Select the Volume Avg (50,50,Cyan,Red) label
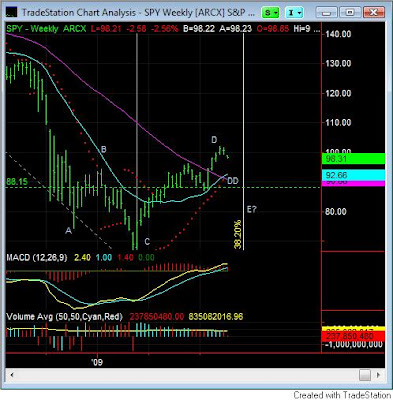The width and height of the screenshot is (393, 400). coord(64,316)
